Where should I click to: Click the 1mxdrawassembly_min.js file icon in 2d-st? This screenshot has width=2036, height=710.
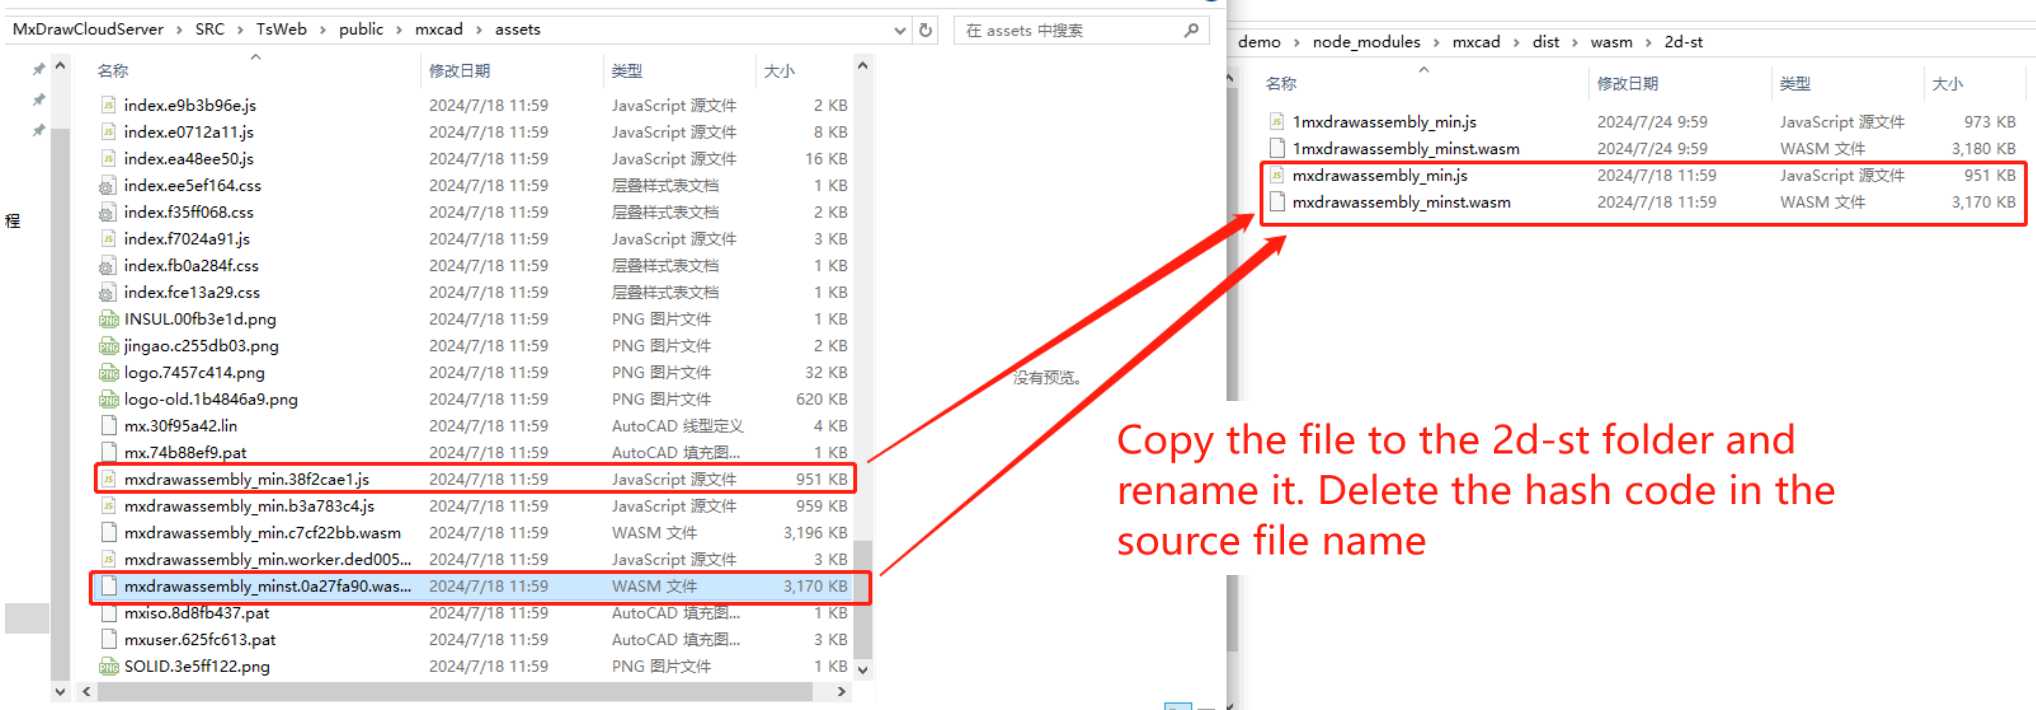point(1276,122)
